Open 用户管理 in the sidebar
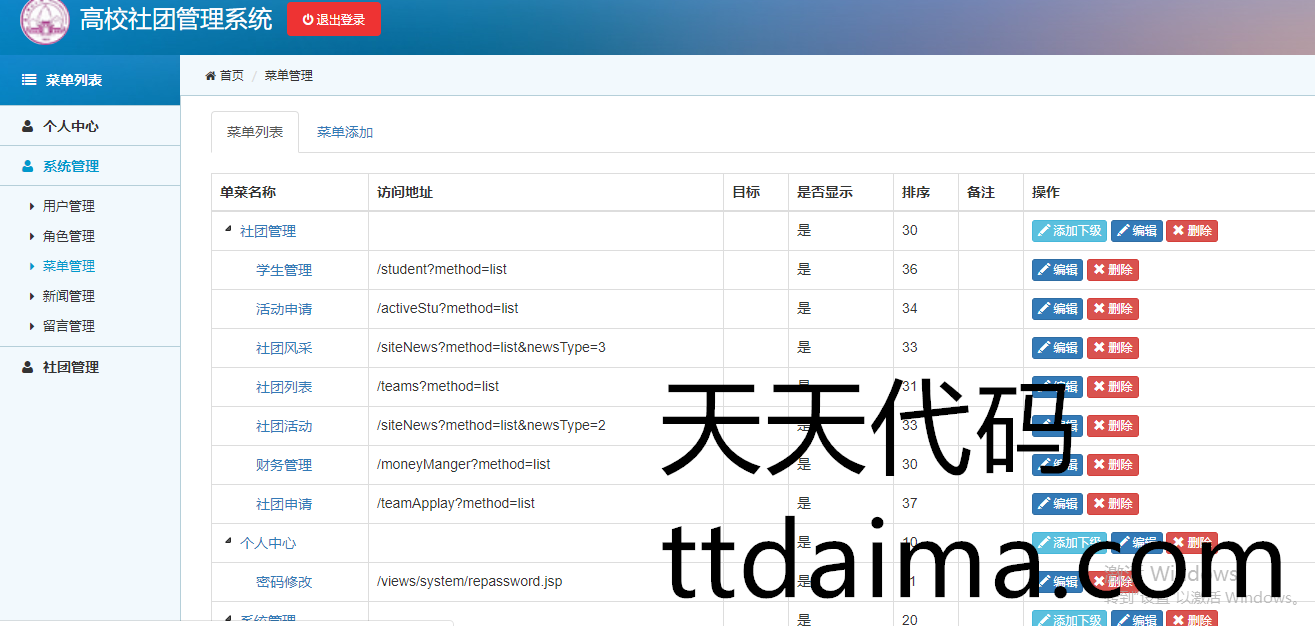The image size is (1315, 626). 68,207
